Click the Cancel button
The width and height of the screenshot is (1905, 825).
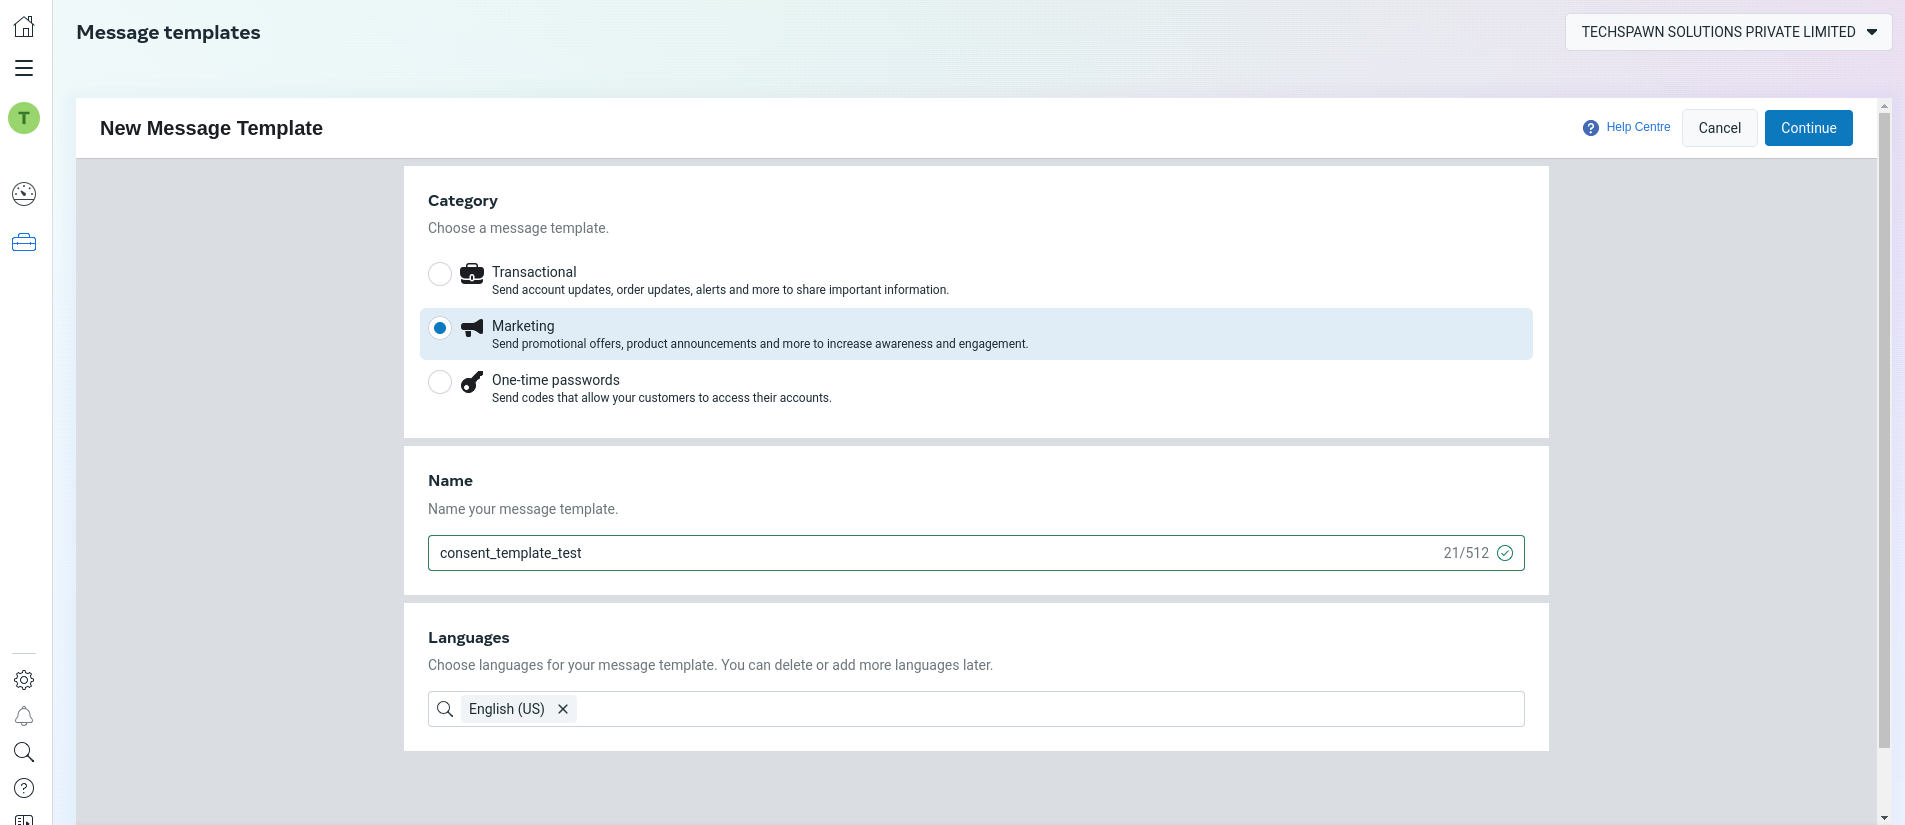pos(1719,128)
